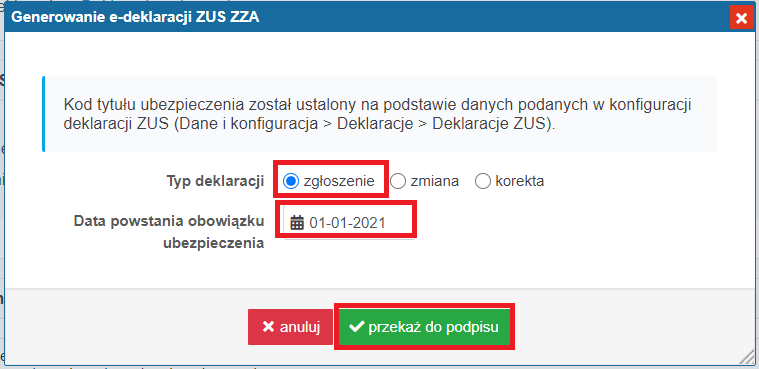Screen dimensions: 759x369
Task: Click the checkmark icon on przekaż do podpisu
Action: 357,327
